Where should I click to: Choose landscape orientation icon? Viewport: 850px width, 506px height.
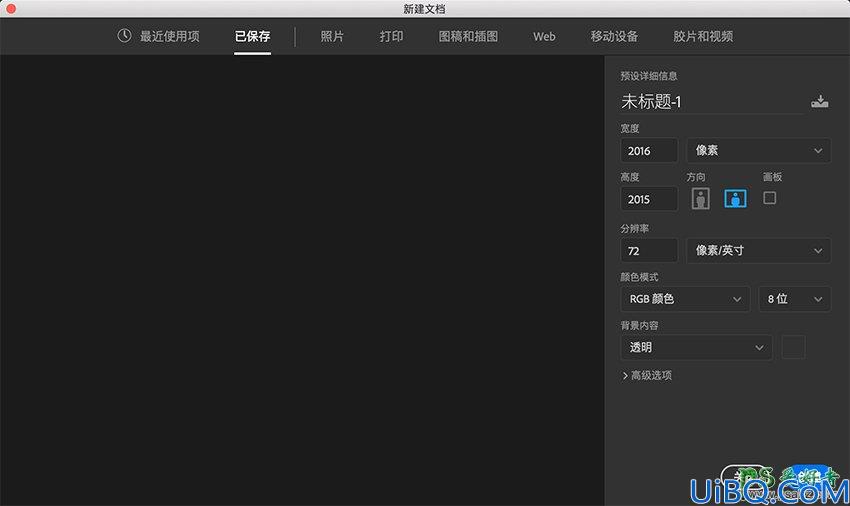point(735,198)
